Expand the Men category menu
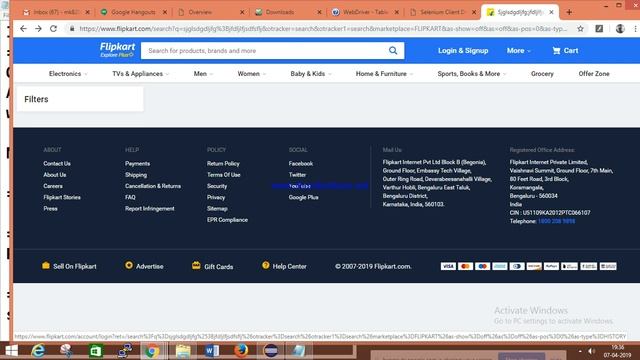 point(203,74)
